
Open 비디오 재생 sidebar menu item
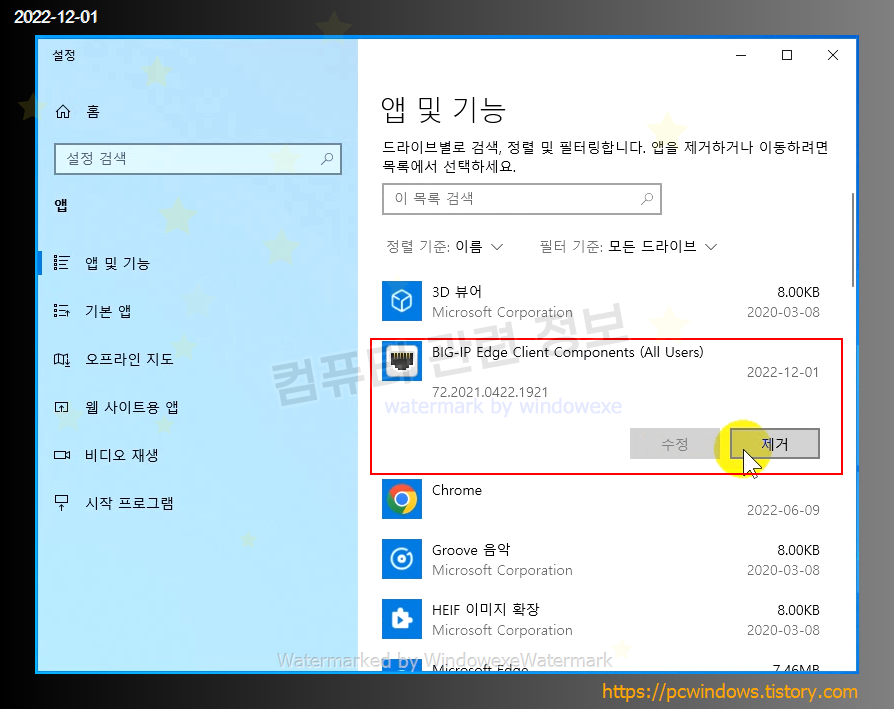pyautogui.click(x=198, y=455)
